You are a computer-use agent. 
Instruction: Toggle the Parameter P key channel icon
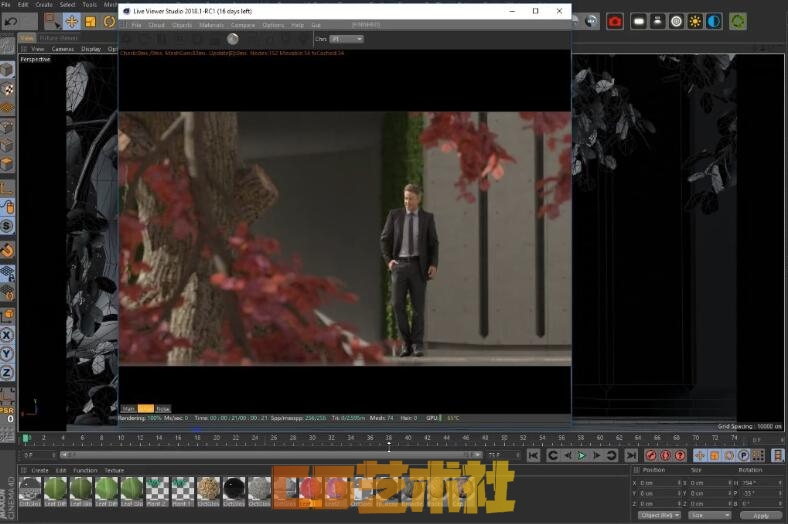coord(743,456)
